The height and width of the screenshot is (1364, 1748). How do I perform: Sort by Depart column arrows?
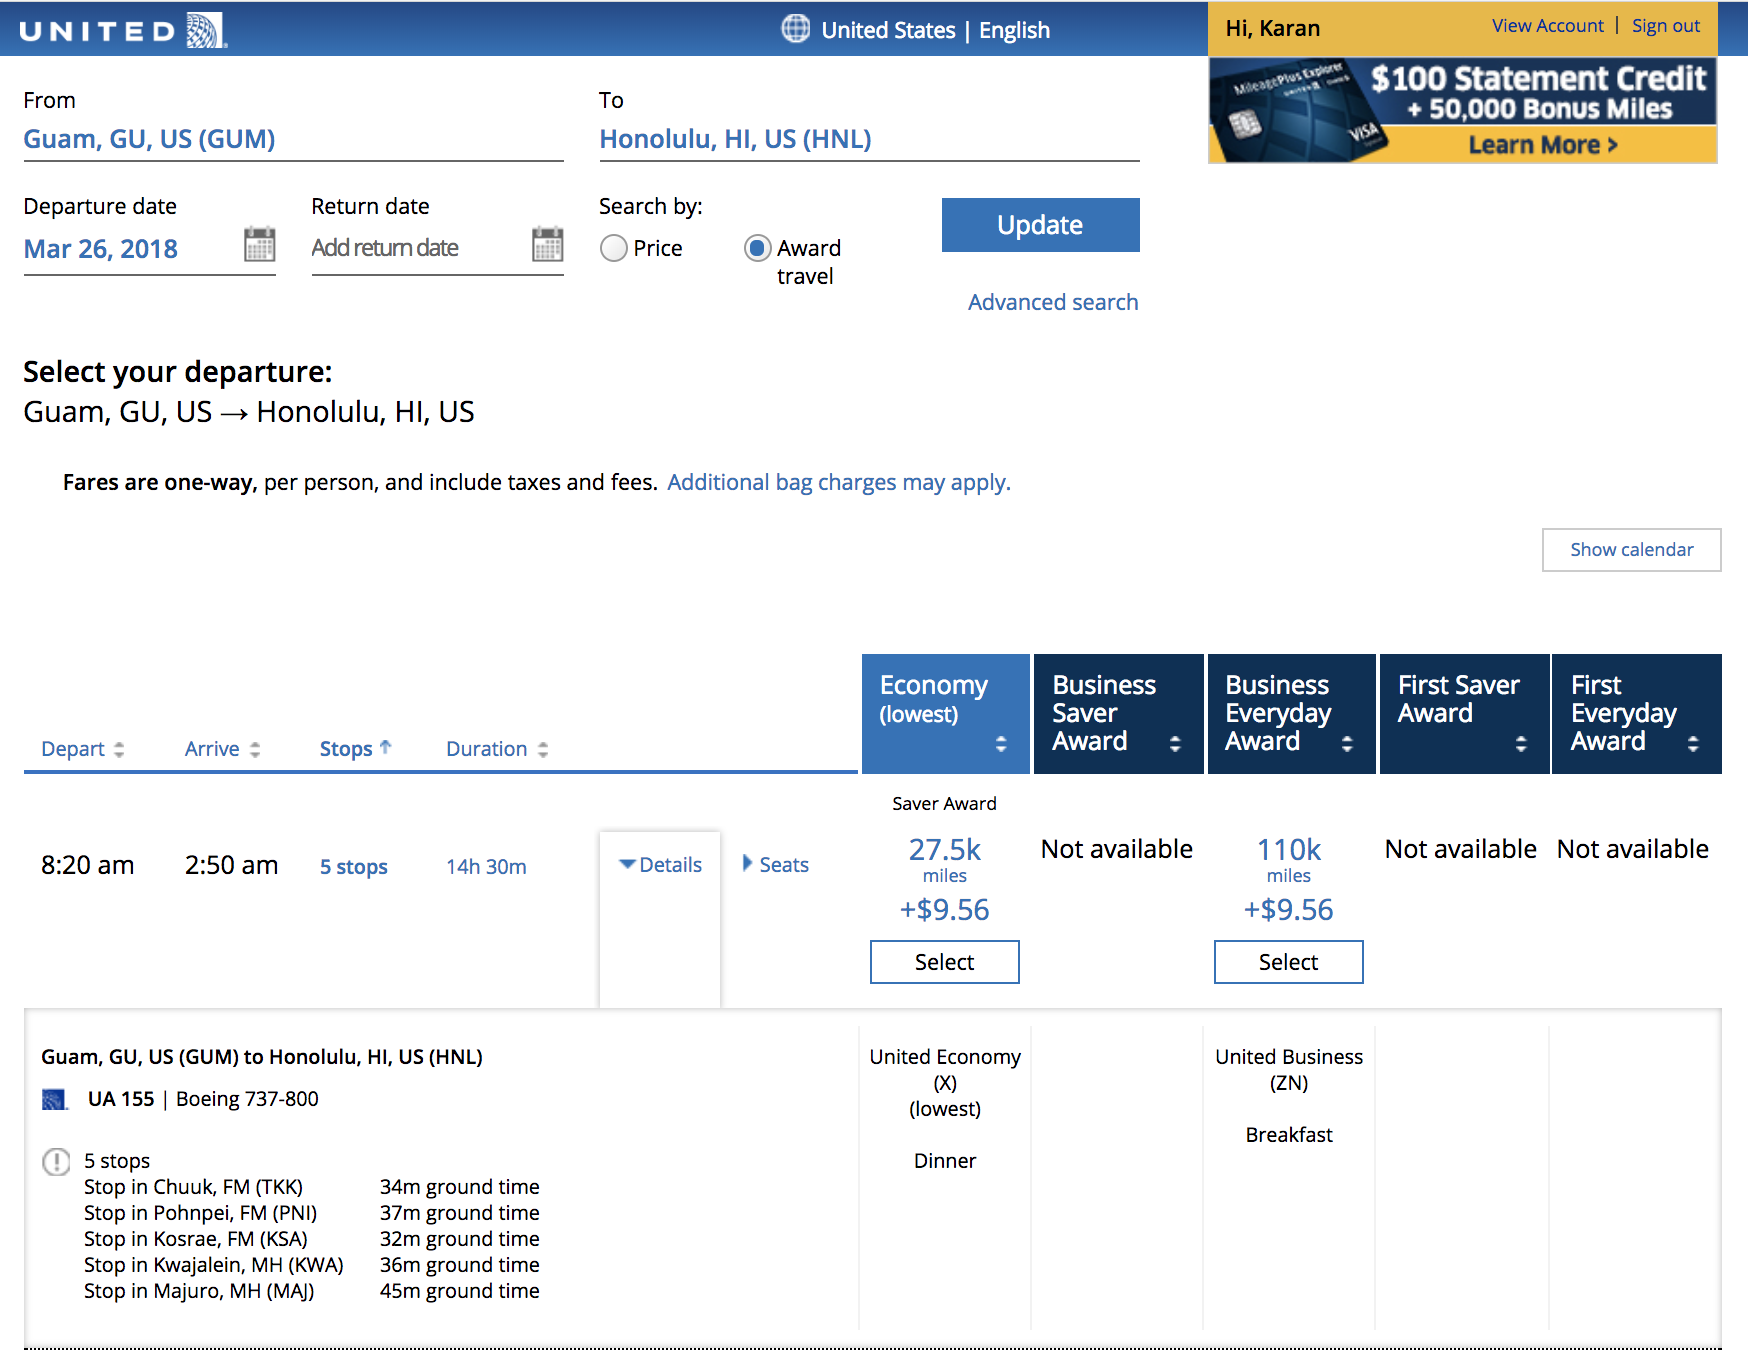point(119,749)
